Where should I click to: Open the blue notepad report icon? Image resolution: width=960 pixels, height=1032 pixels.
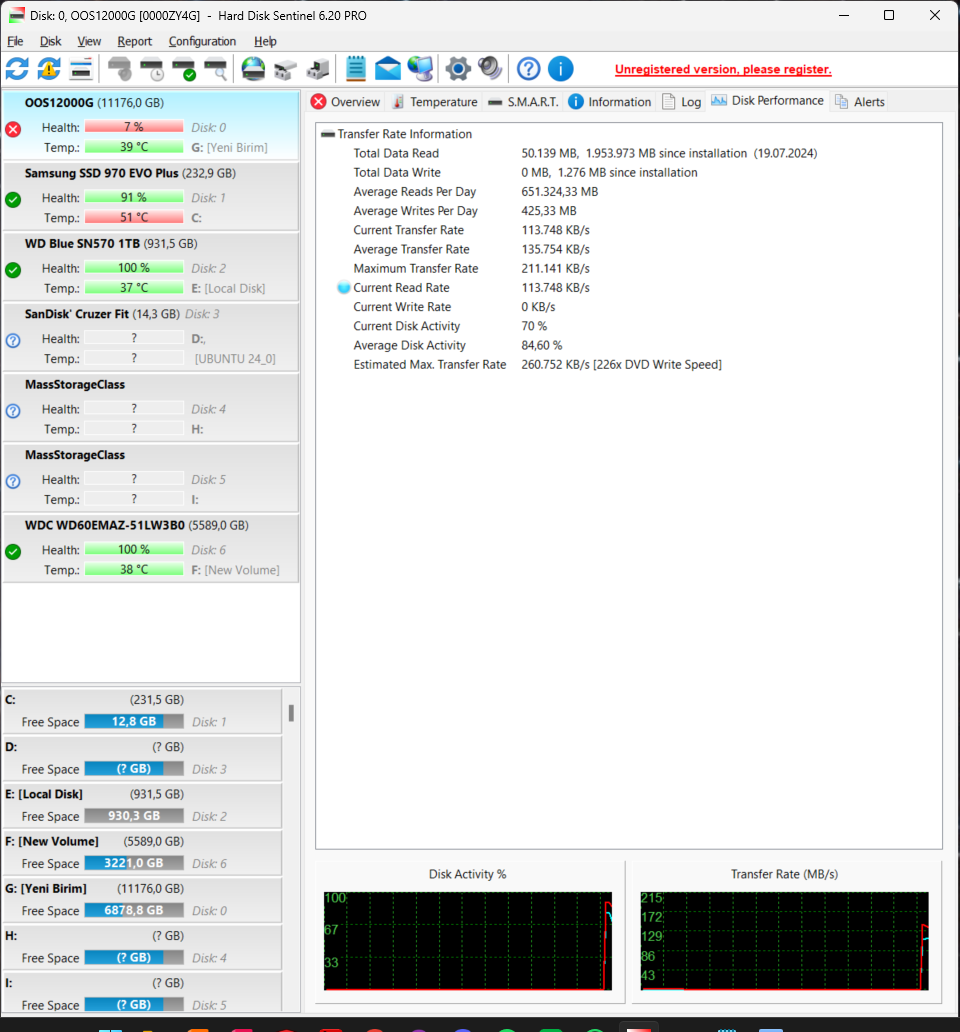[x=355, y=68]
